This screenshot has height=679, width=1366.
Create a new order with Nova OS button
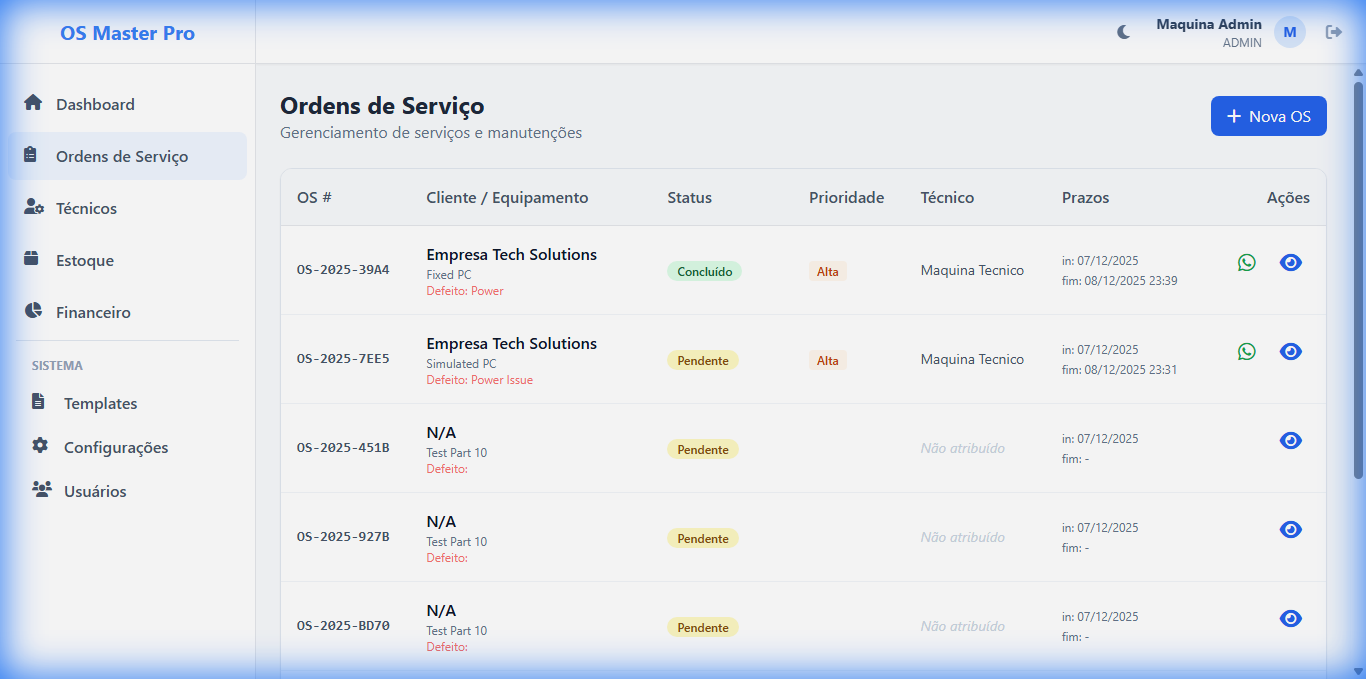[1268, 116]
